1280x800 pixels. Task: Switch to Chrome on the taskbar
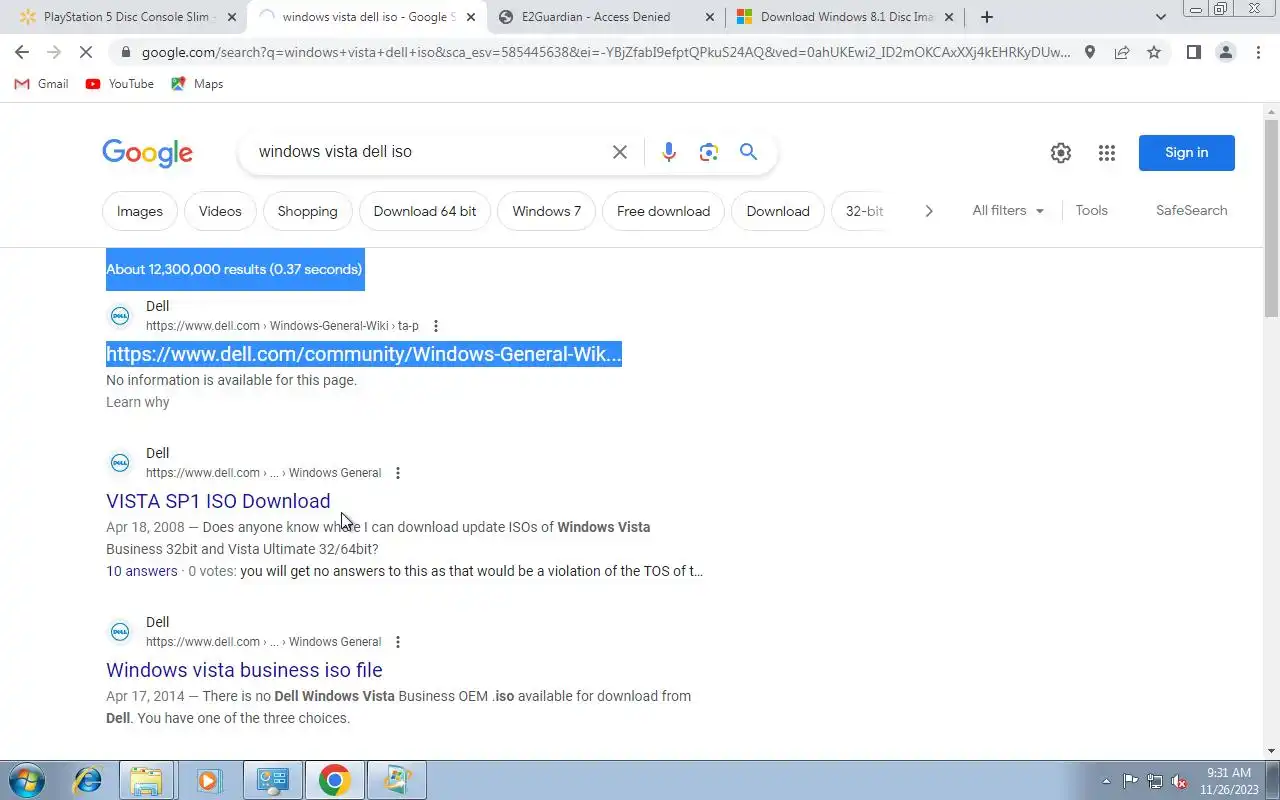[x=334, y=780]
